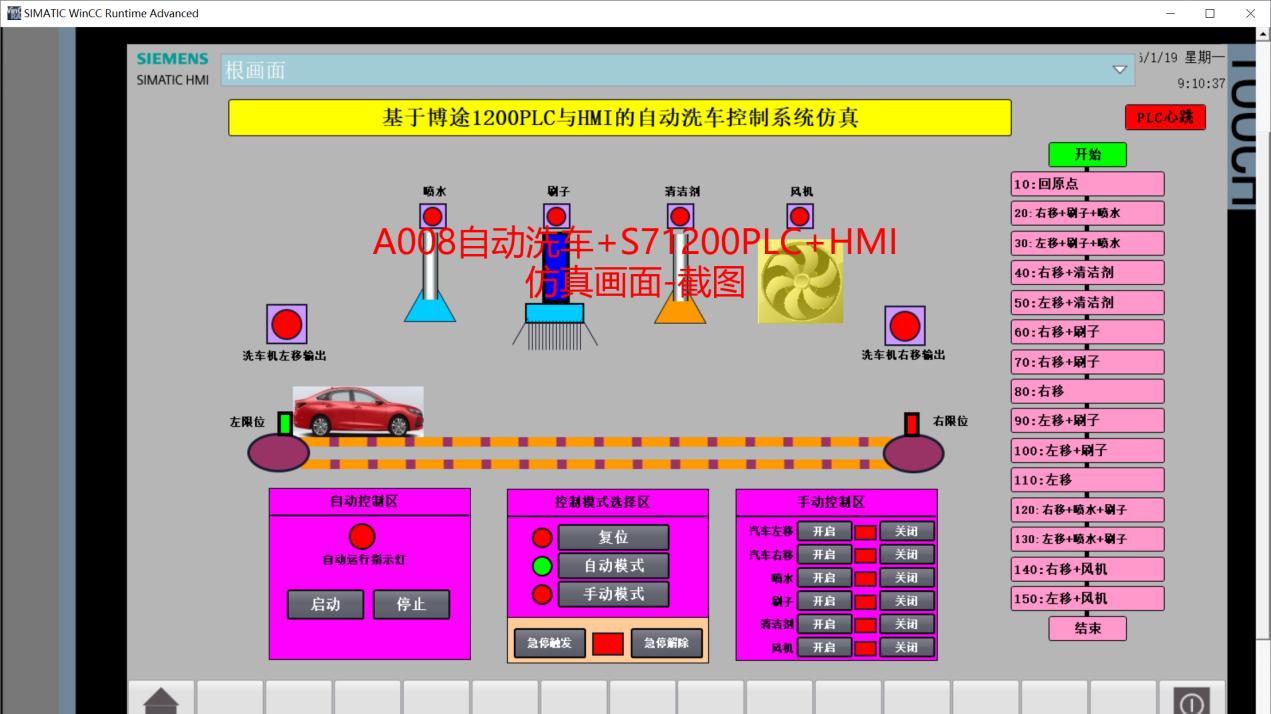Click the golden 风机 fan blade icon
1271x714 pixels.
pos(799,283)
